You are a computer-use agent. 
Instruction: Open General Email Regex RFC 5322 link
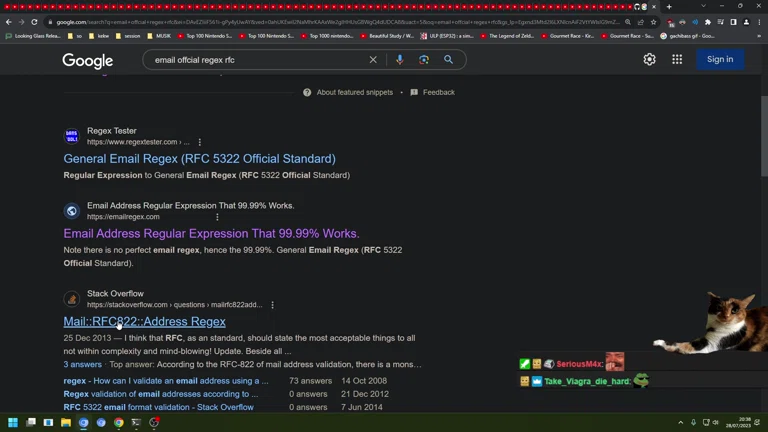pos(199,159)
